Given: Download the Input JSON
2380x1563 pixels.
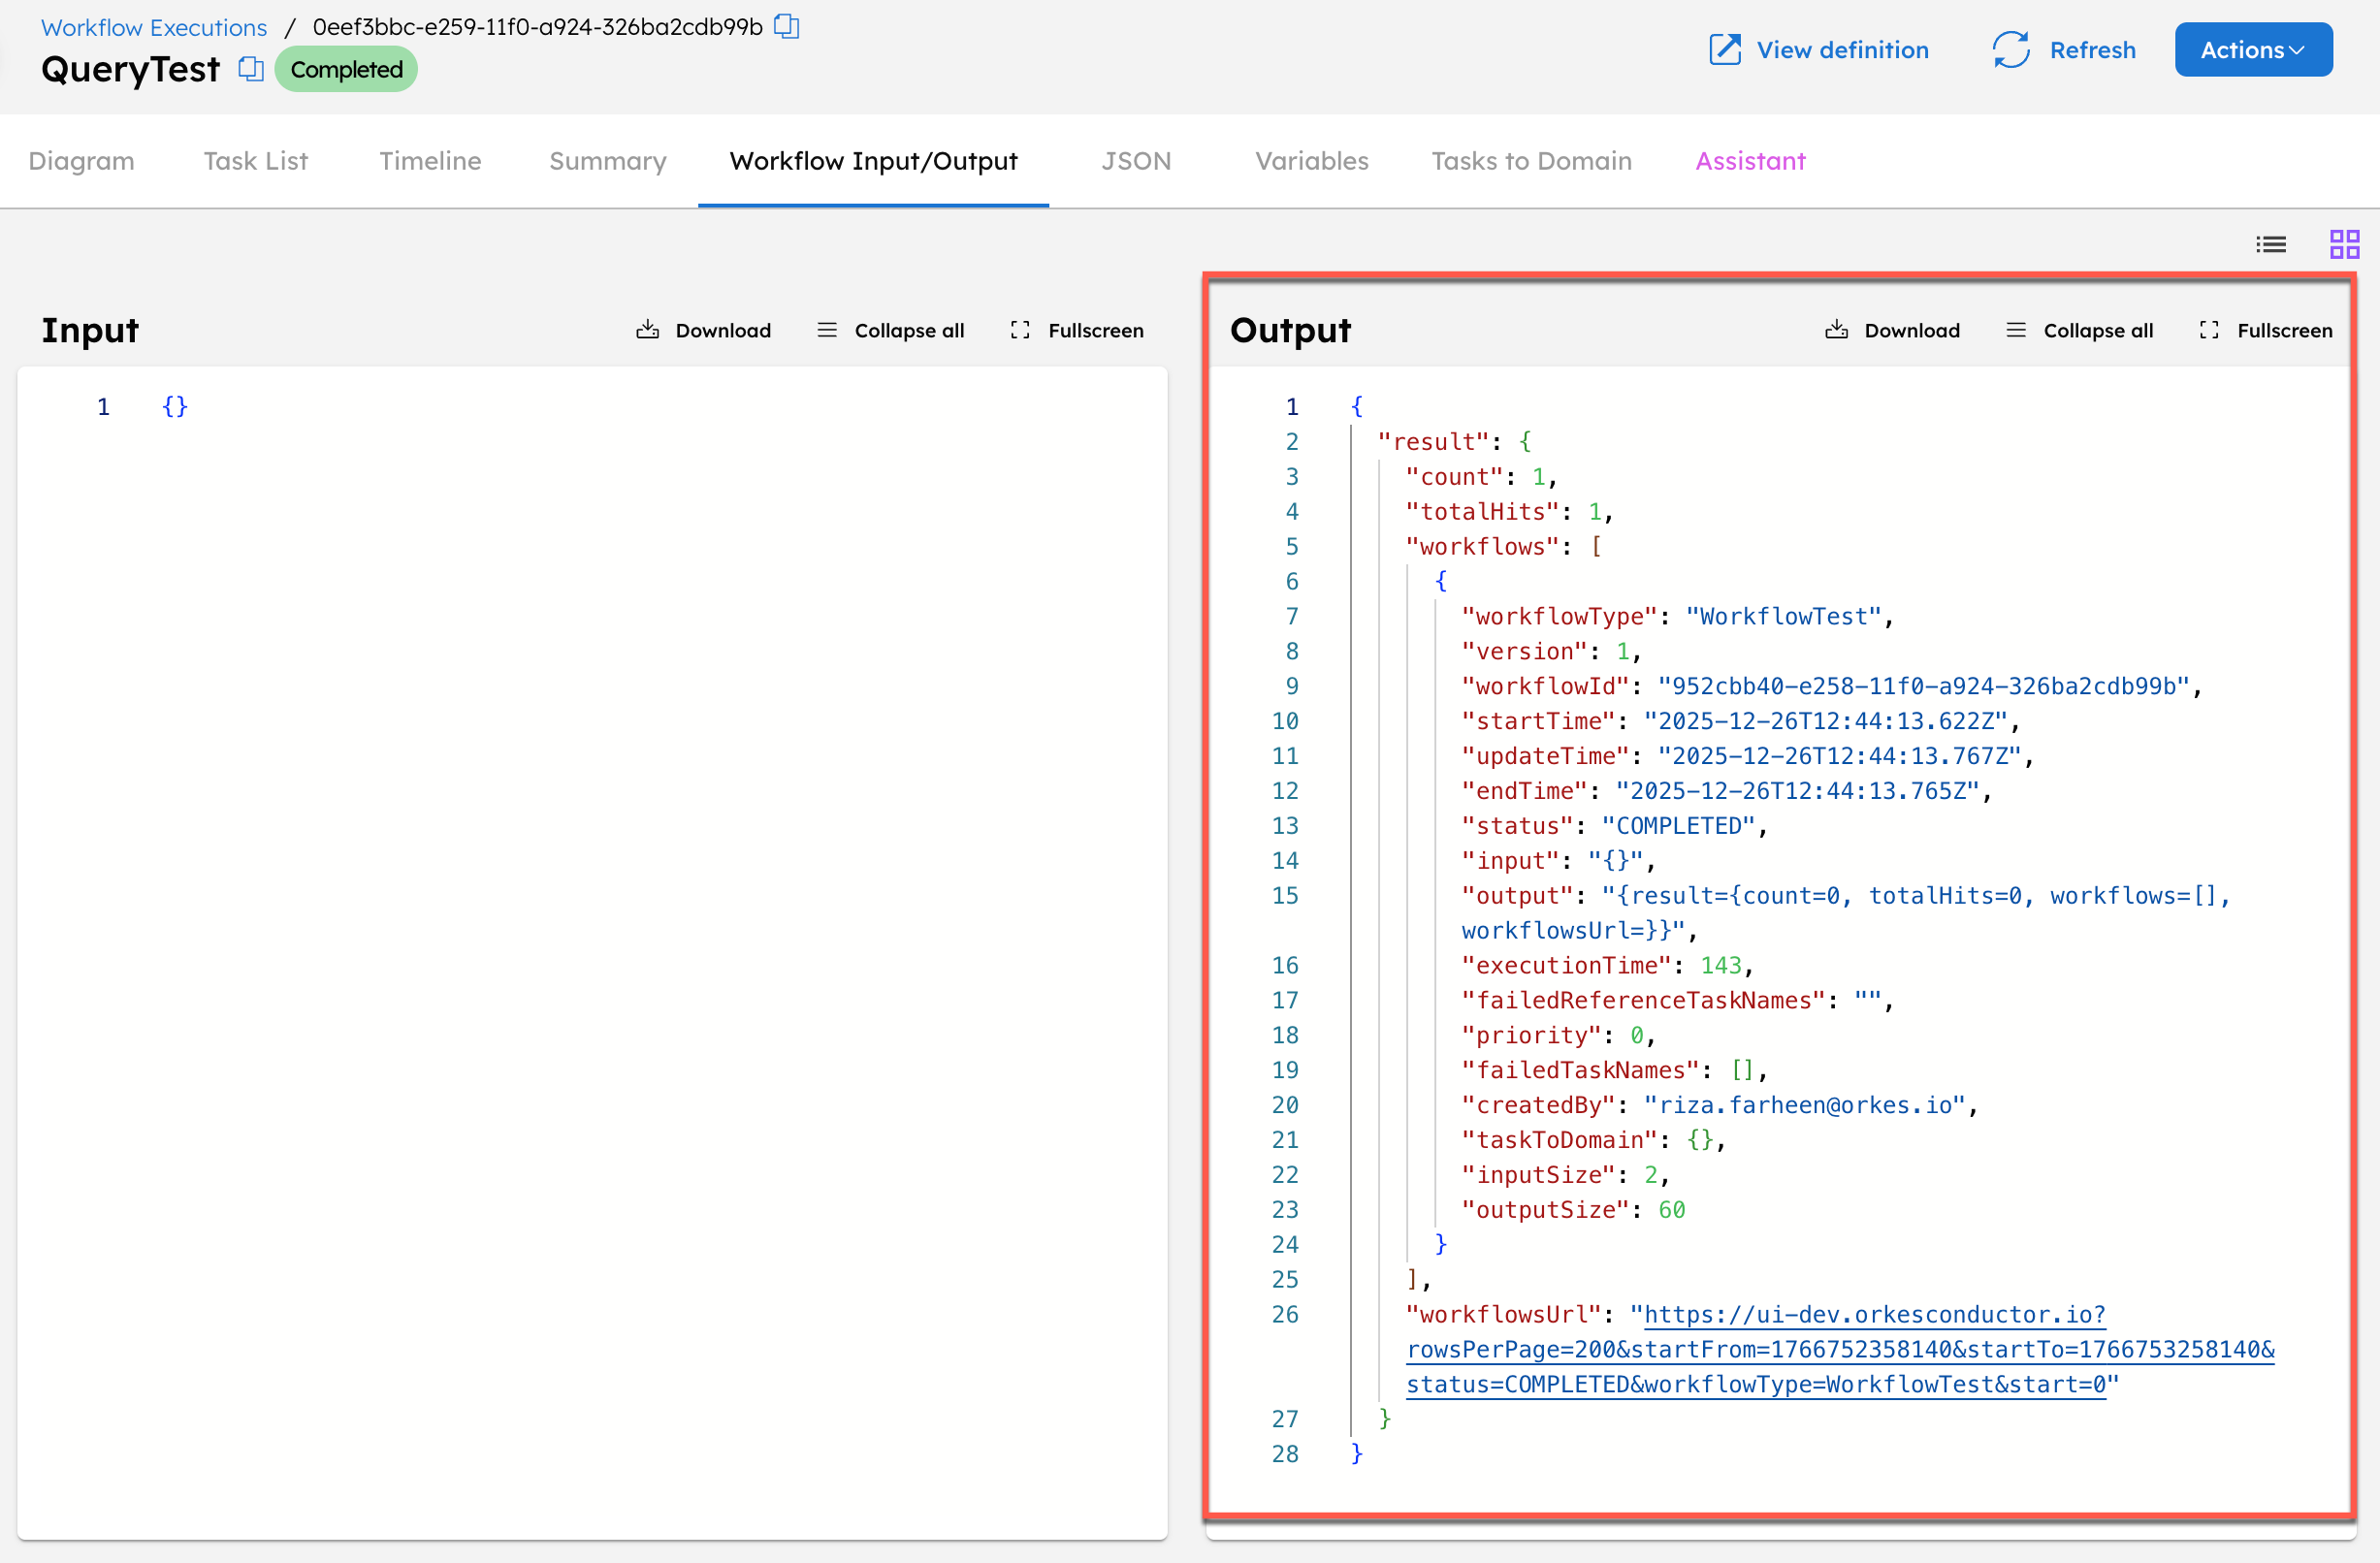Looking at the screenshot, I should tap(703, 330).
